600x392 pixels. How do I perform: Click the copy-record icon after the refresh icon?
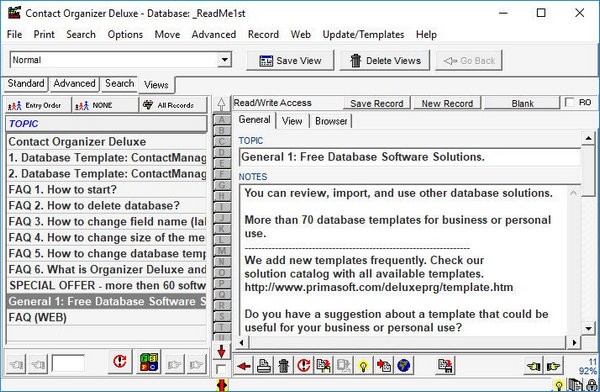coord(324,366)
